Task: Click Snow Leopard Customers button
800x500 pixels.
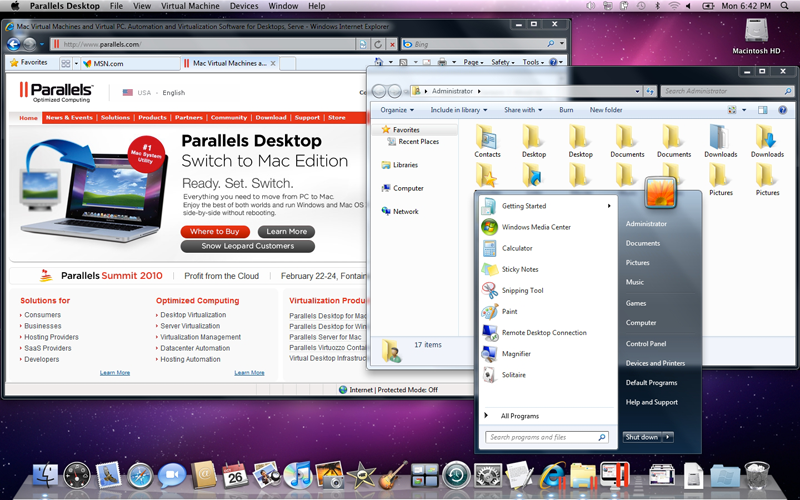Action: tap(247, 246)
